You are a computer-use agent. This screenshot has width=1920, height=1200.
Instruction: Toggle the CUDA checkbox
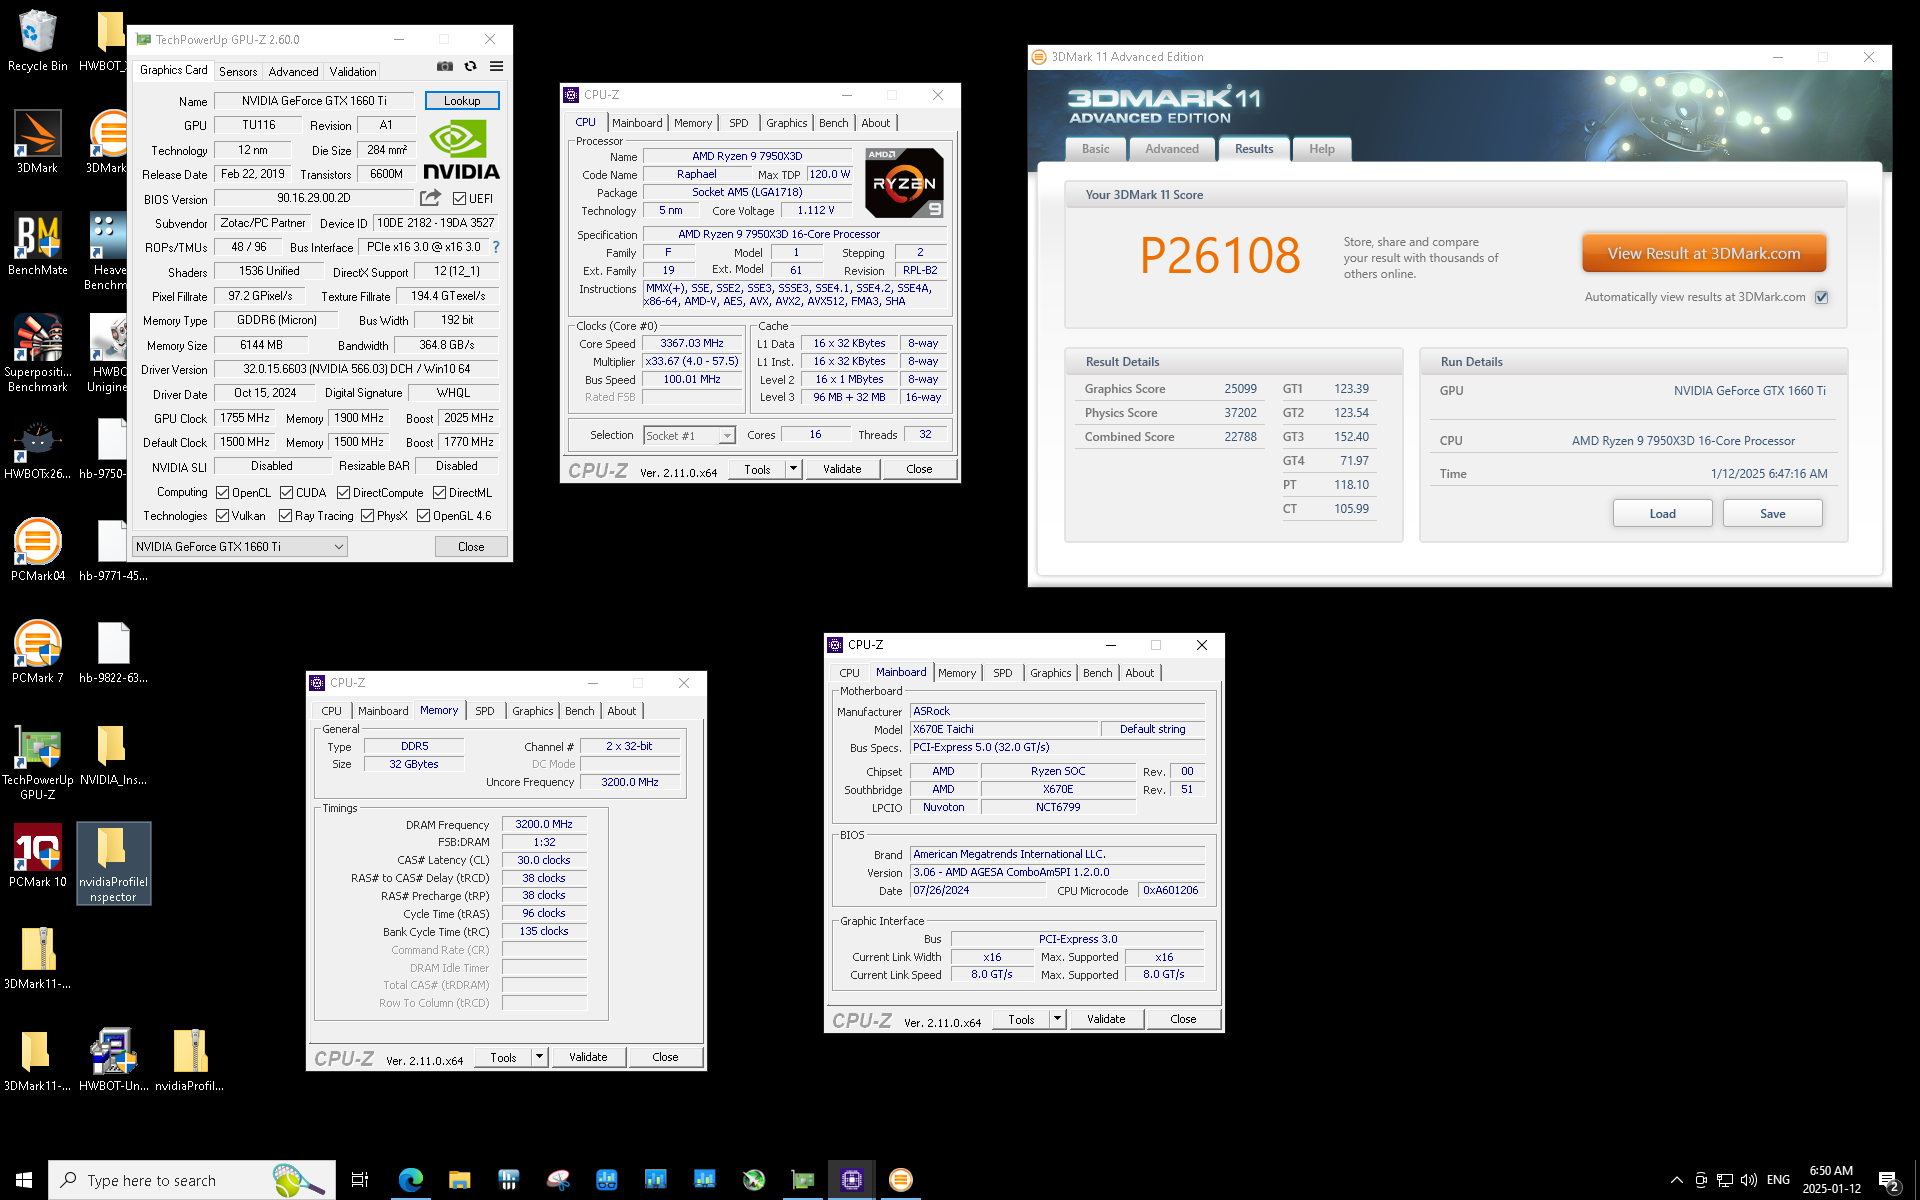pyautogui.click(x=287, y=493)
